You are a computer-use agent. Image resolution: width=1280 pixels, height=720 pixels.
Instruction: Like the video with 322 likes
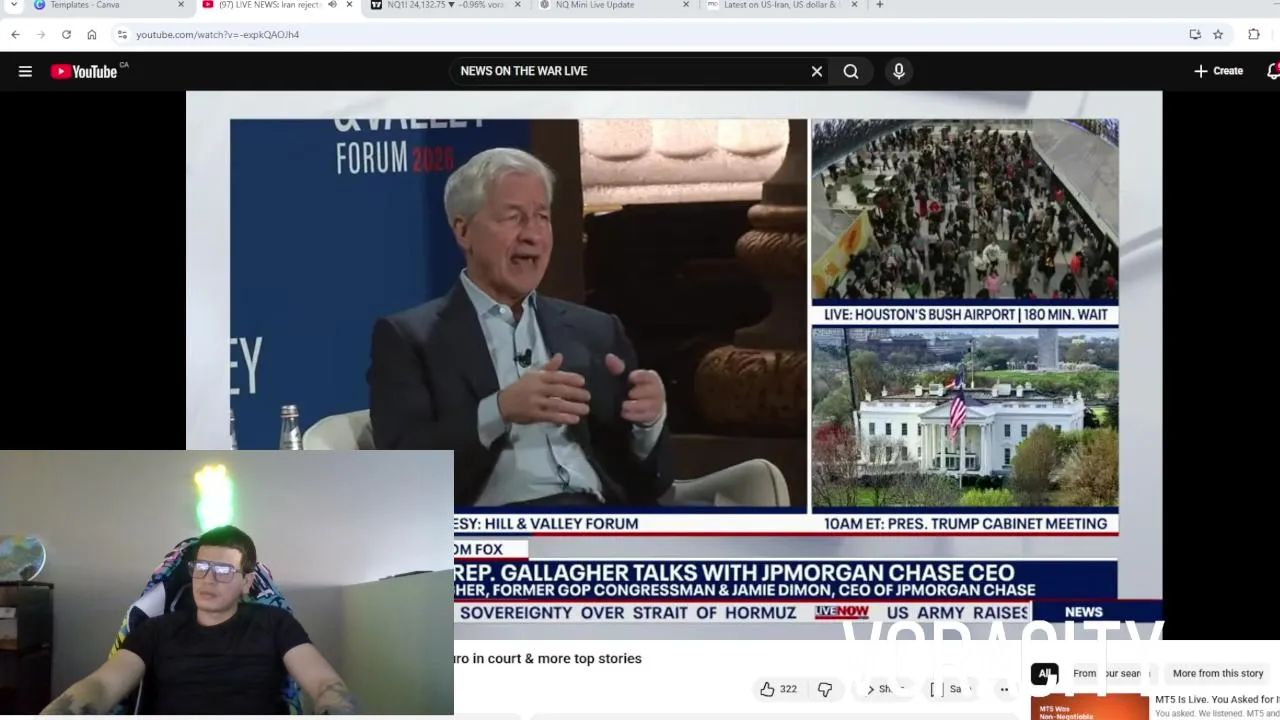pos(778,689)
